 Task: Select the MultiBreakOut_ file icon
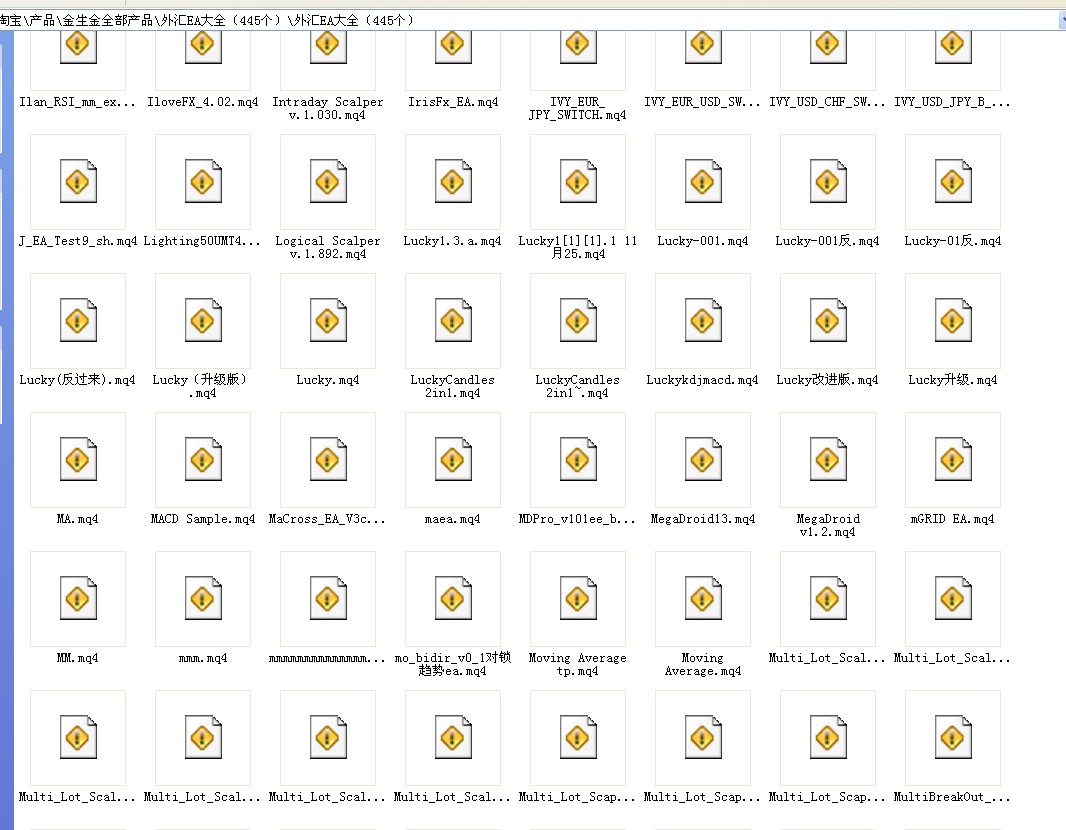pos(953,738)
